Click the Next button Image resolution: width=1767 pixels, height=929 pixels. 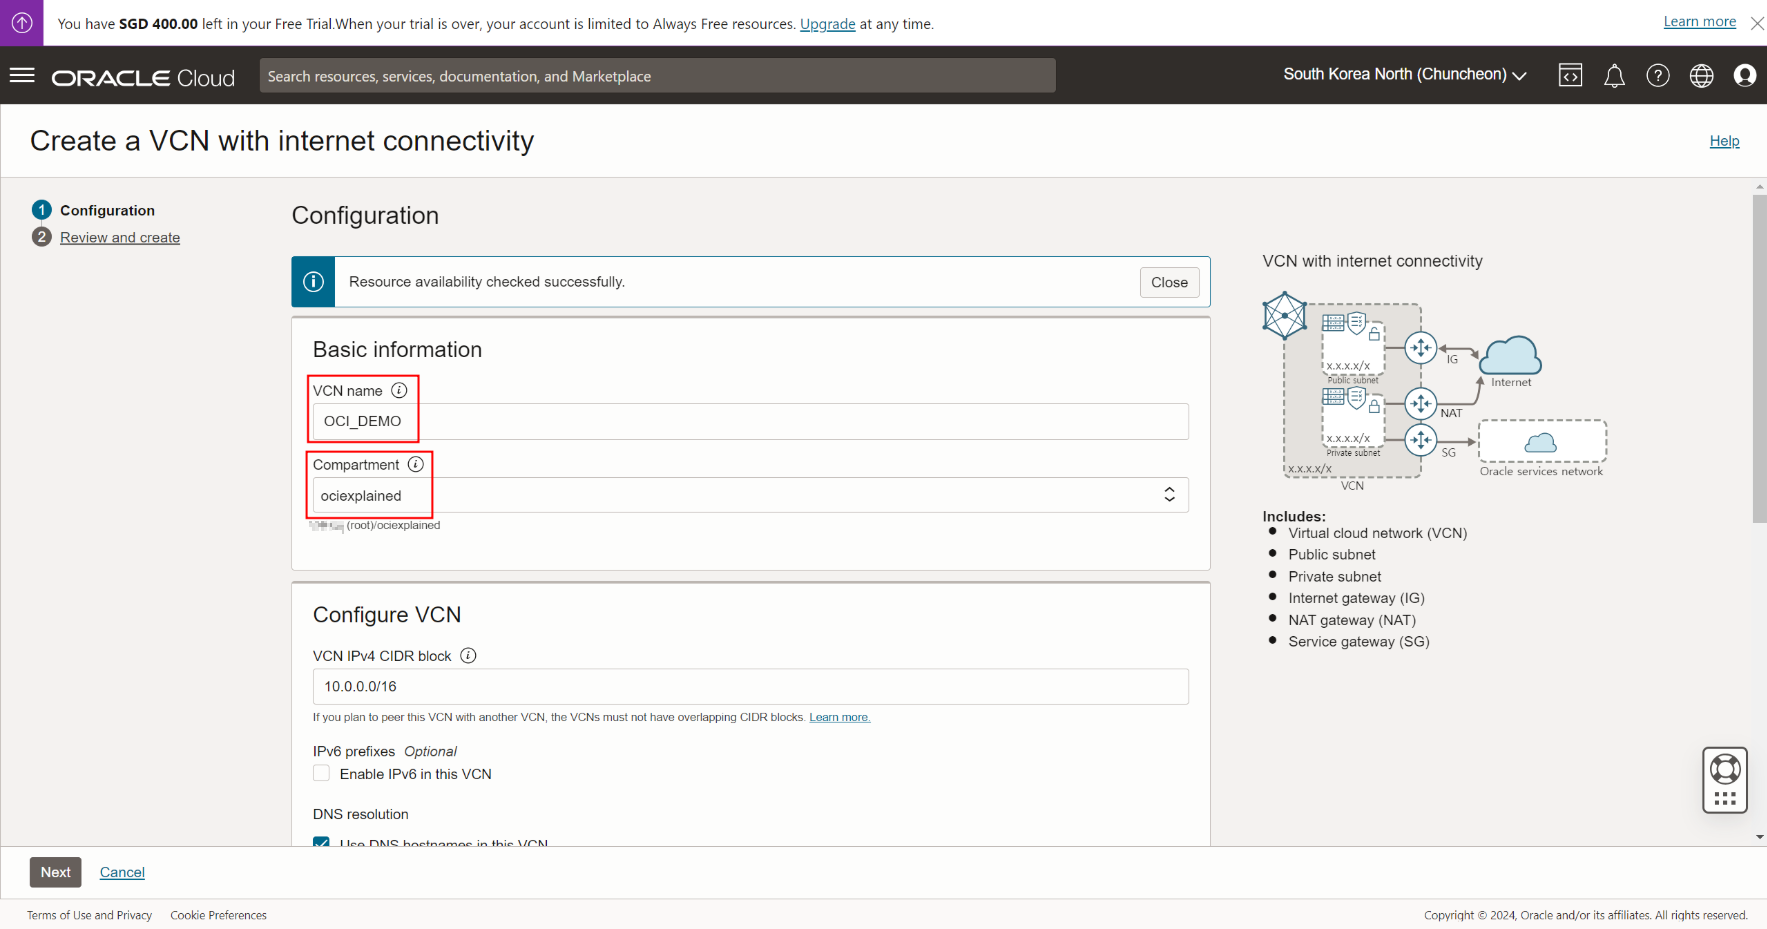(55, 872)
